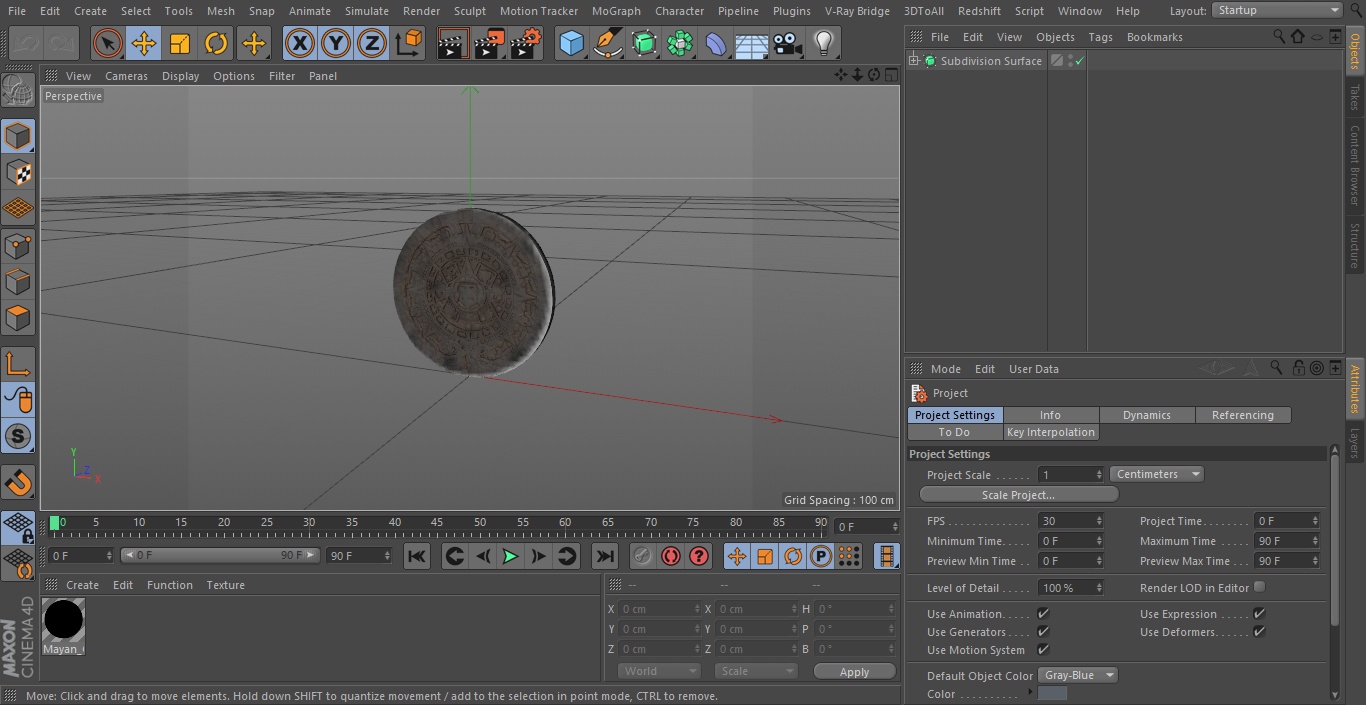The image size is (1366, 705).
Task: Uncheck Use Expression checkbox
Action: click(1259, 613)
